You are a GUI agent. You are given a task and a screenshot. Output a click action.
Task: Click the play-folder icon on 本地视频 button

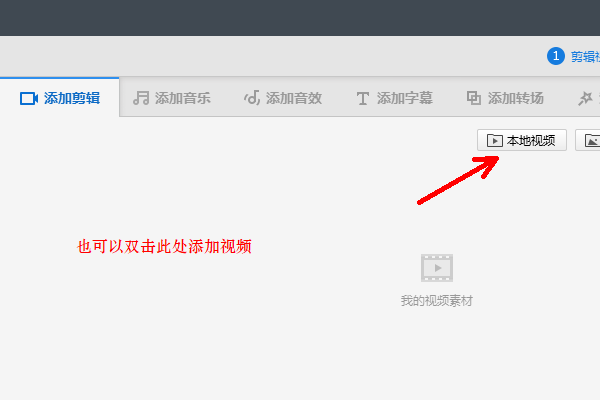coord(494,140)
